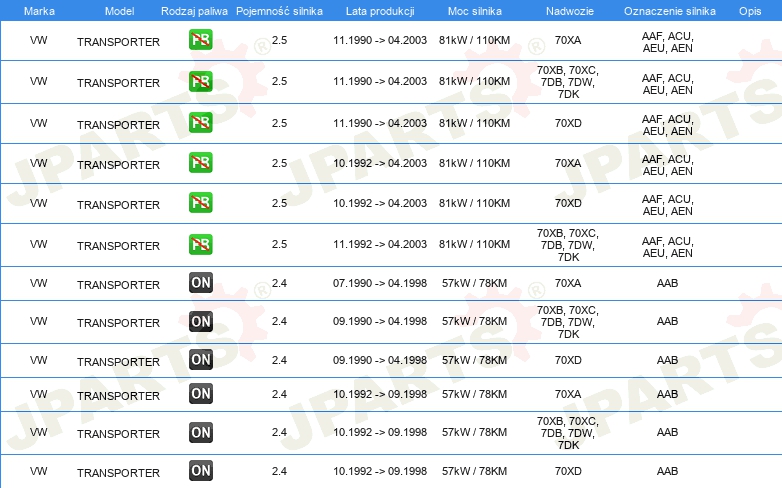Click 09.1990 -> 04.1998 in 70XB, 70XC row

pos(380,321)
